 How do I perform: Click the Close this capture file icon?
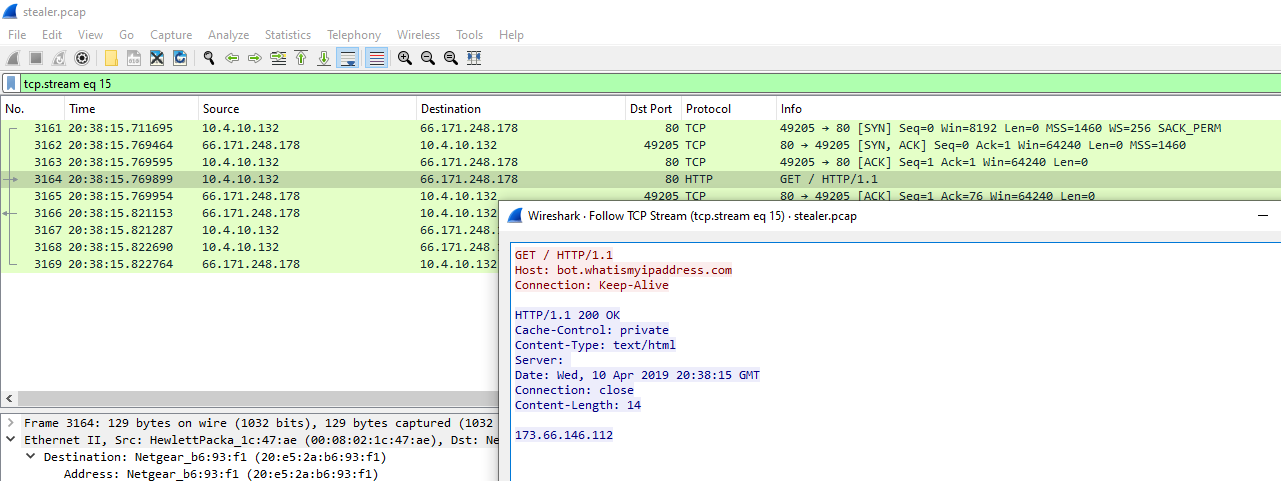pos(157,58)
